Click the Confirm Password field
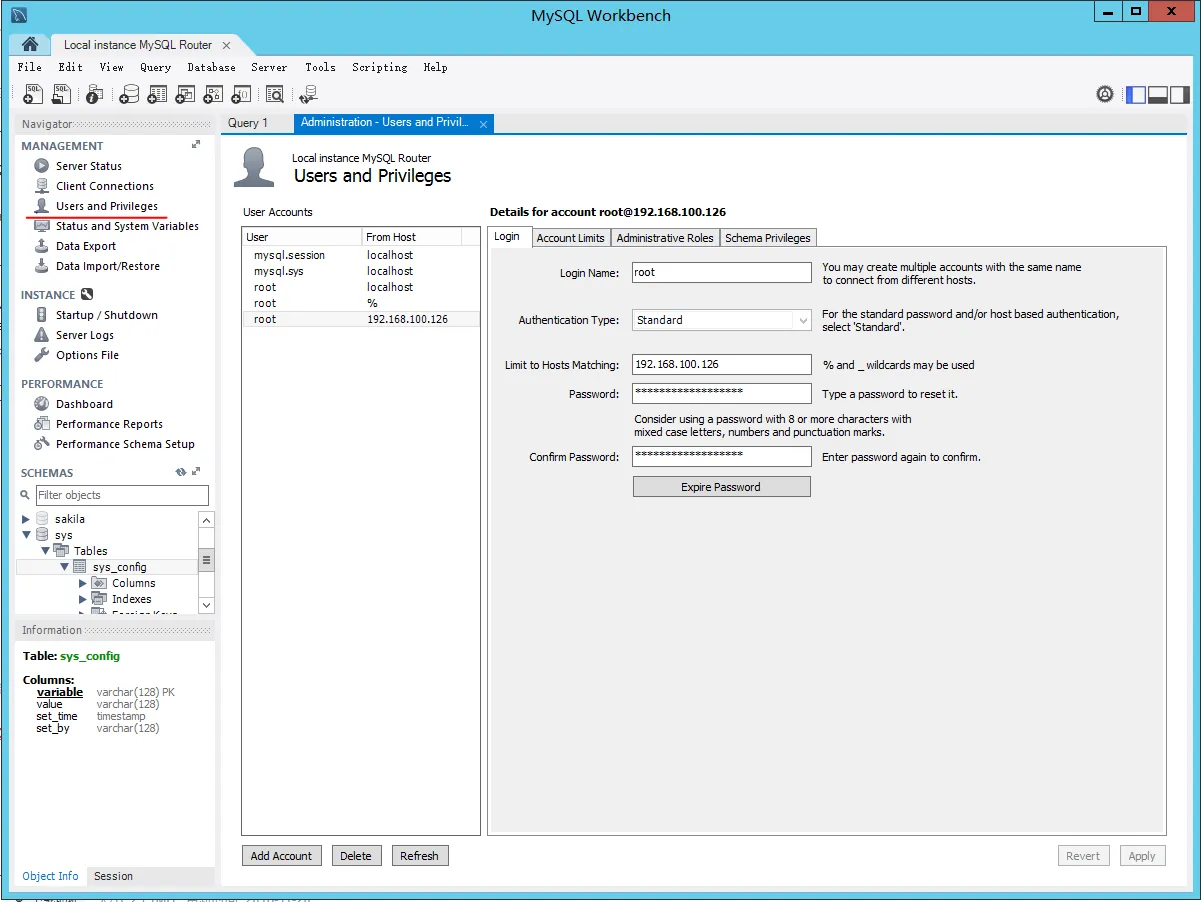 tap(721, 456)
